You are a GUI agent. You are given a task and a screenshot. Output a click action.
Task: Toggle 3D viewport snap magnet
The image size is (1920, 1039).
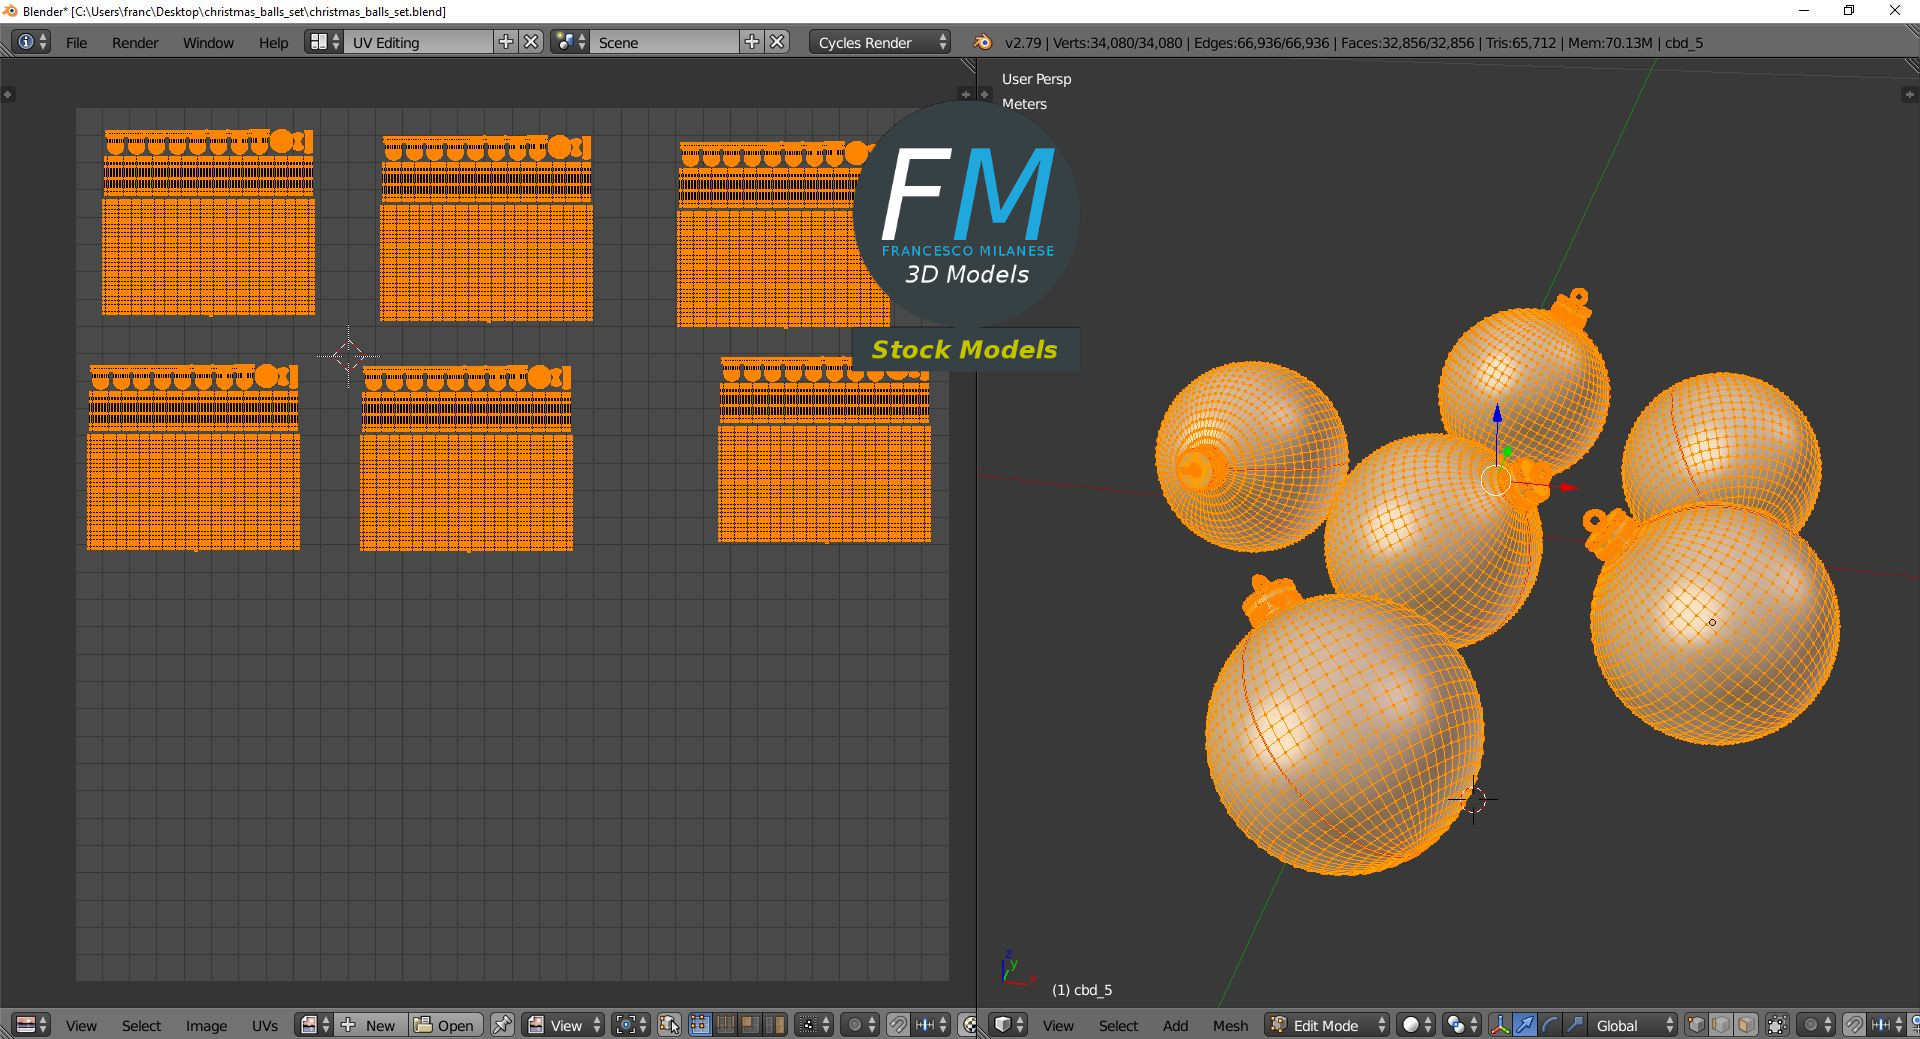tap(1854, 1025)
